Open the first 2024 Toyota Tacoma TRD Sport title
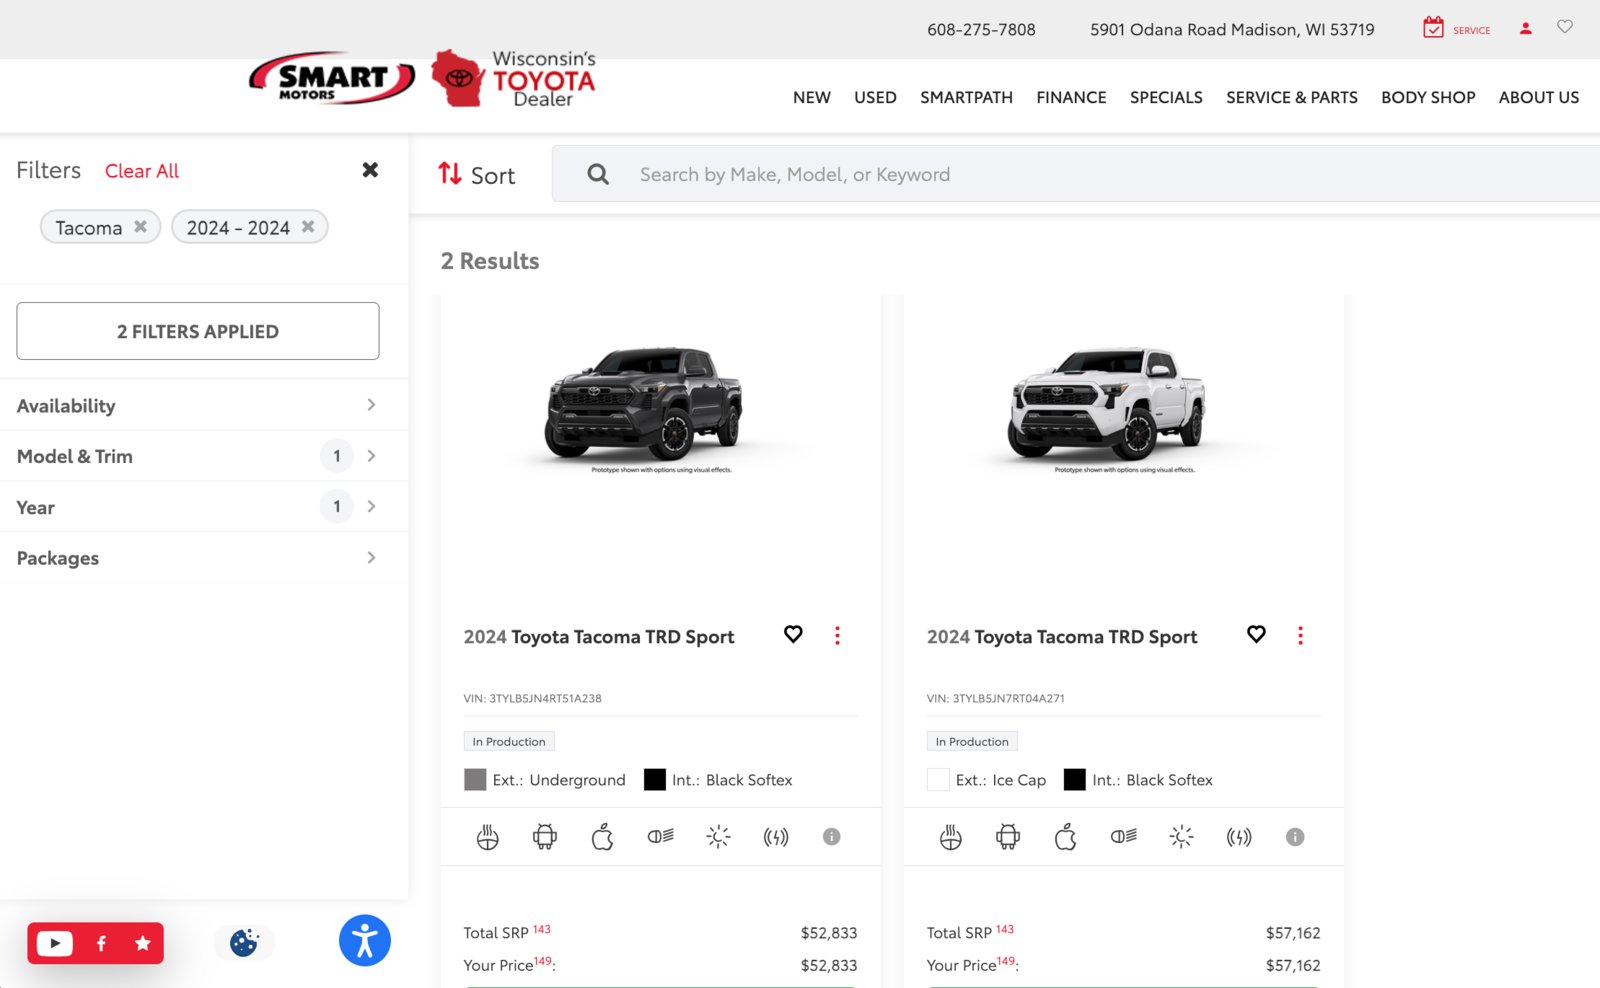1600x988 pixels. 599,637
